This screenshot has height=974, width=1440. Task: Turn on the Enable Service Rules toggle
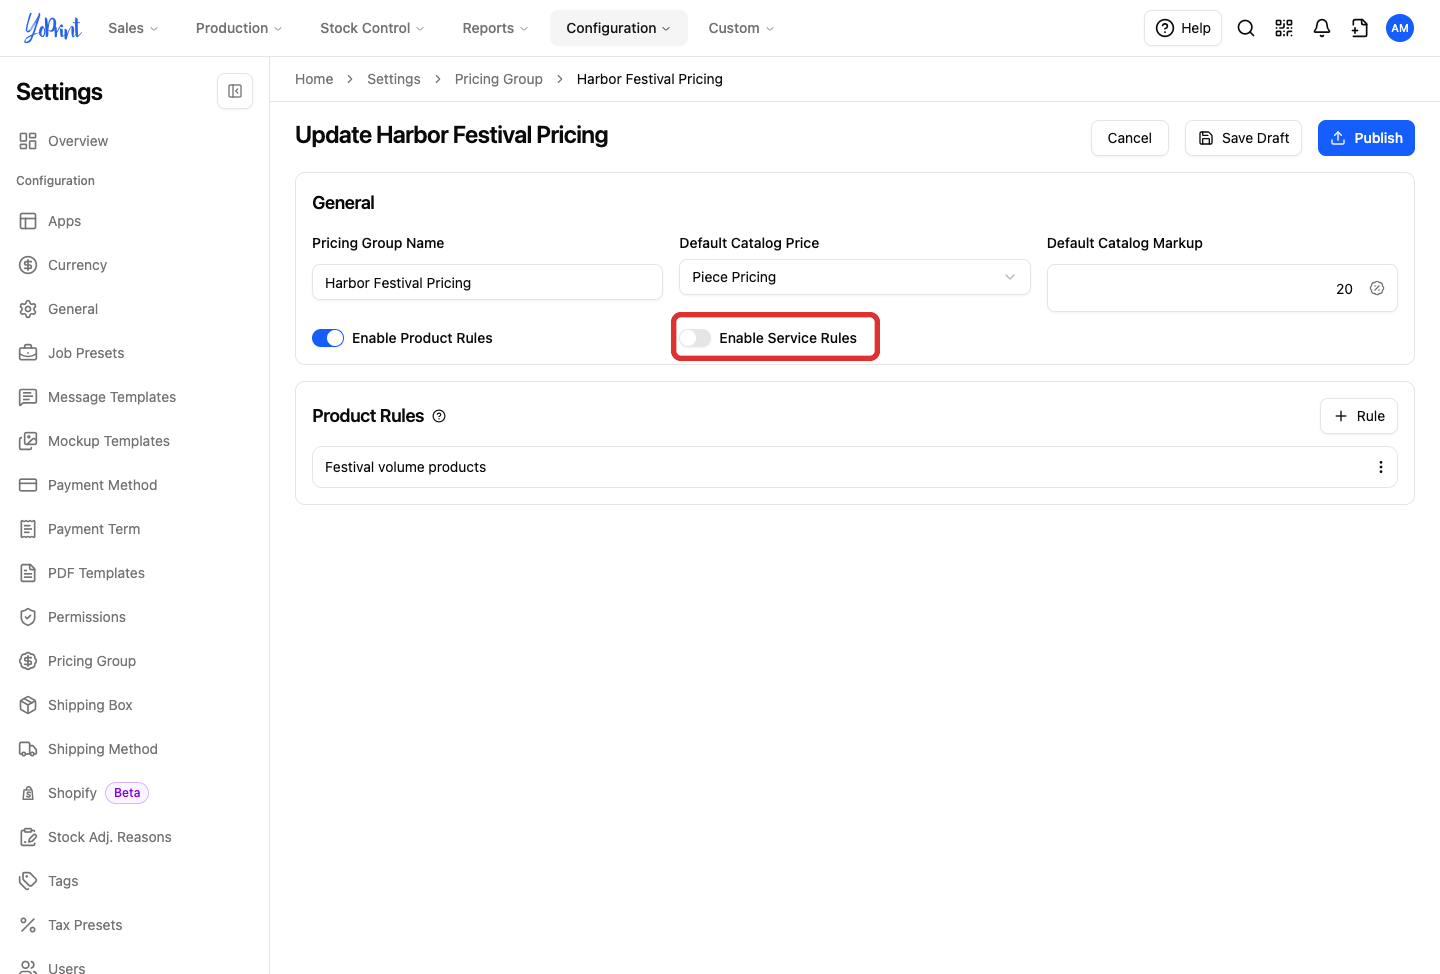coord(695,338)
